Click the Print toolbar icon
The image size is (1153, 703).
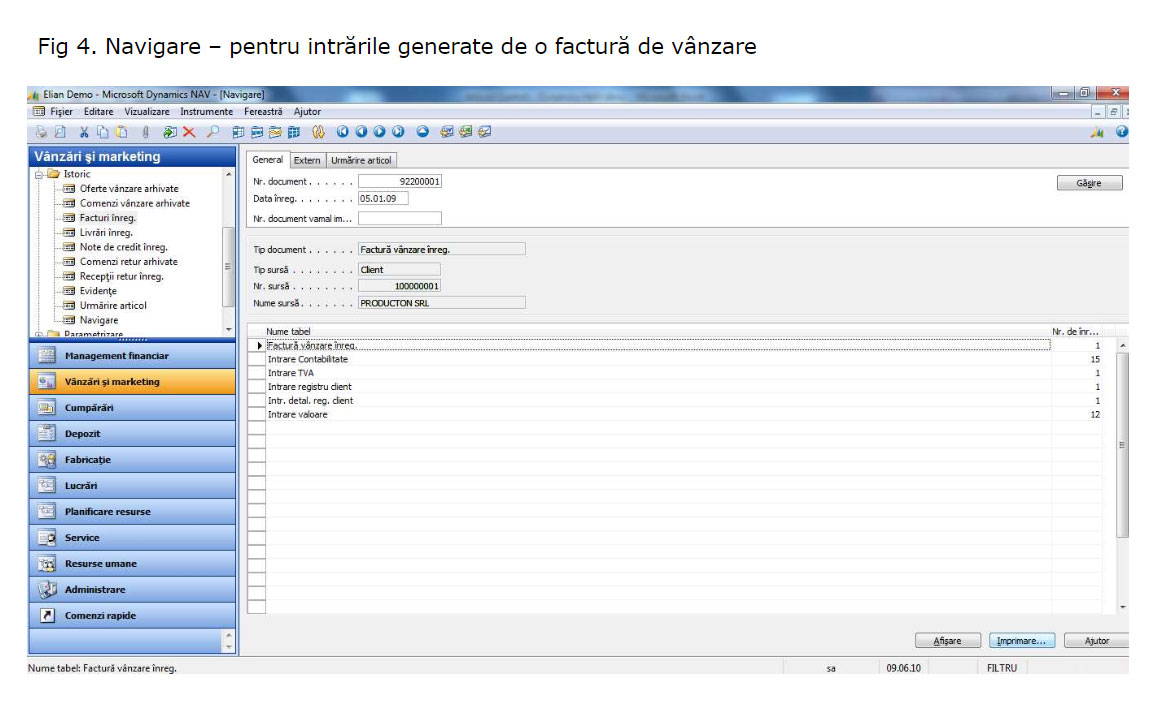[x=41, y=132]
